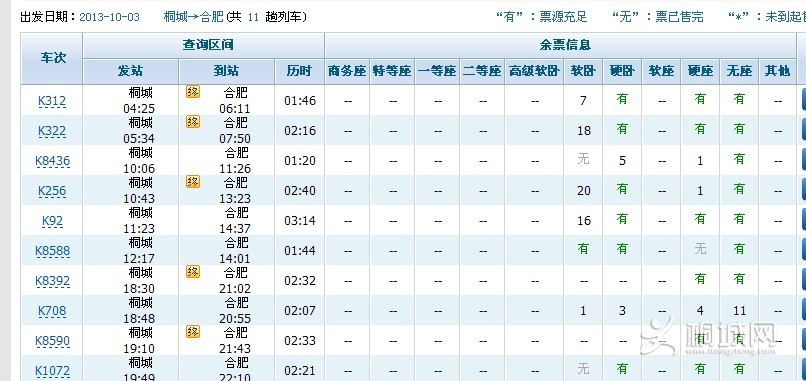Open train K8588 details link
This screenshot has width=806, height=381.
click(52, 251)
